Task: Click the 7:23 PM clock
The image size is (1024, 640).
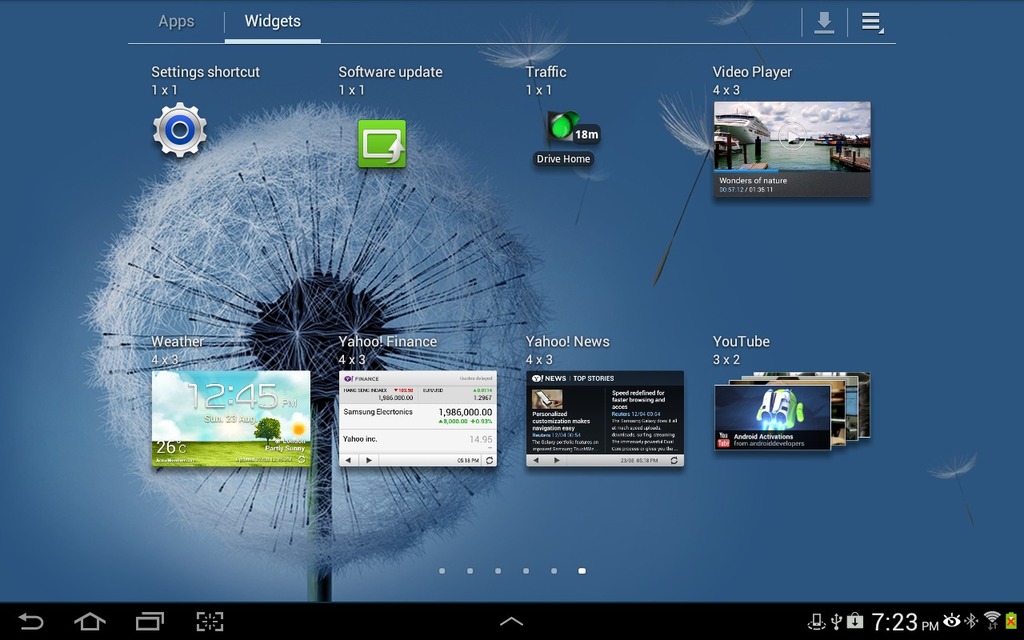Action: tap(905, 622)
